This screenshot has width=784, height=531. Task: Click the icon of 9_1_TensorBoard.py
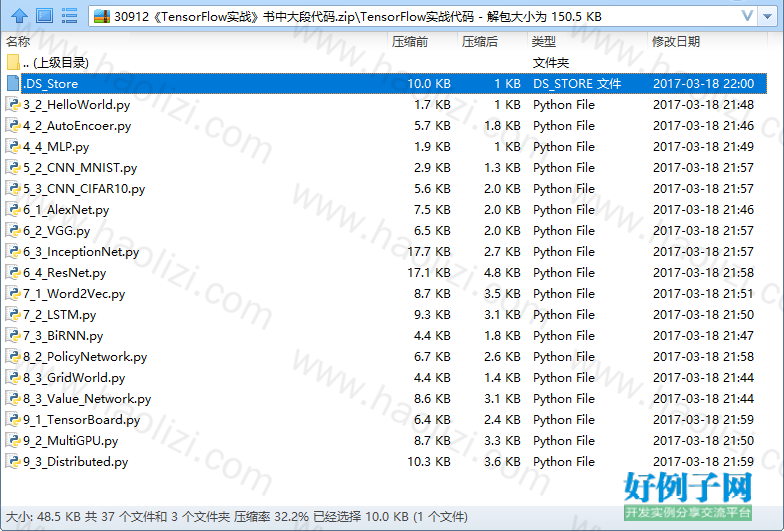click(12, 420)
